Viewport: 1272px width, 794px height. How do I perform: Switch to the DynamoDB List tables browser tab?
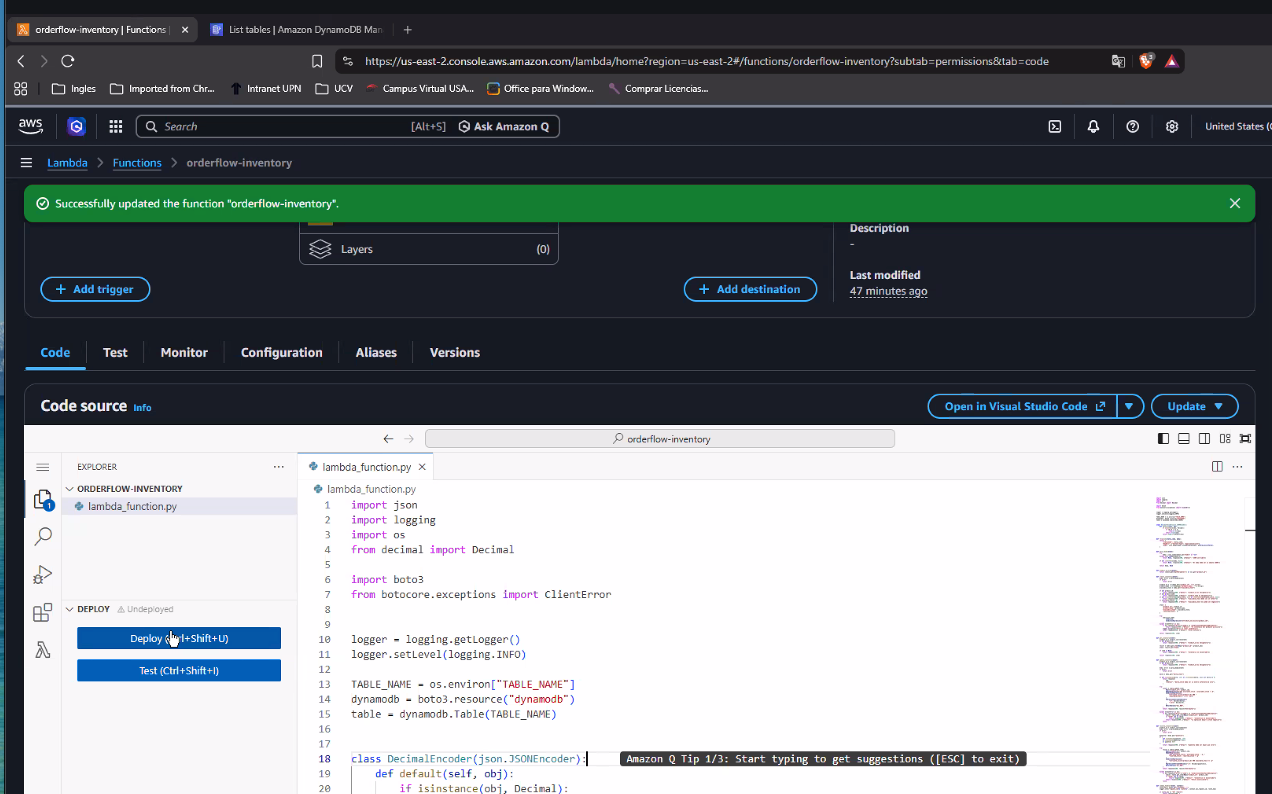tap(296, 30)
